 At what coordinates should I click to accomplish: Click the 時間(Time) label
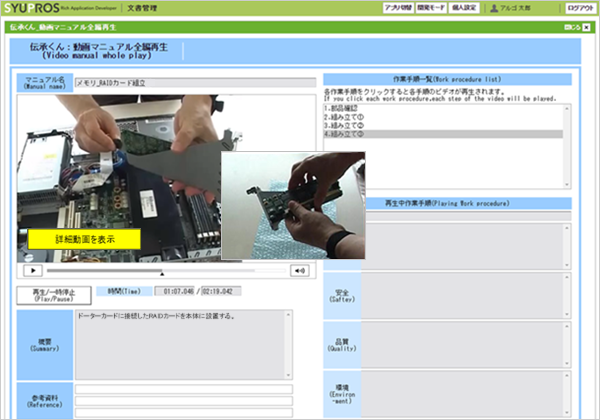pyautogui.click(x=124, y=291)
